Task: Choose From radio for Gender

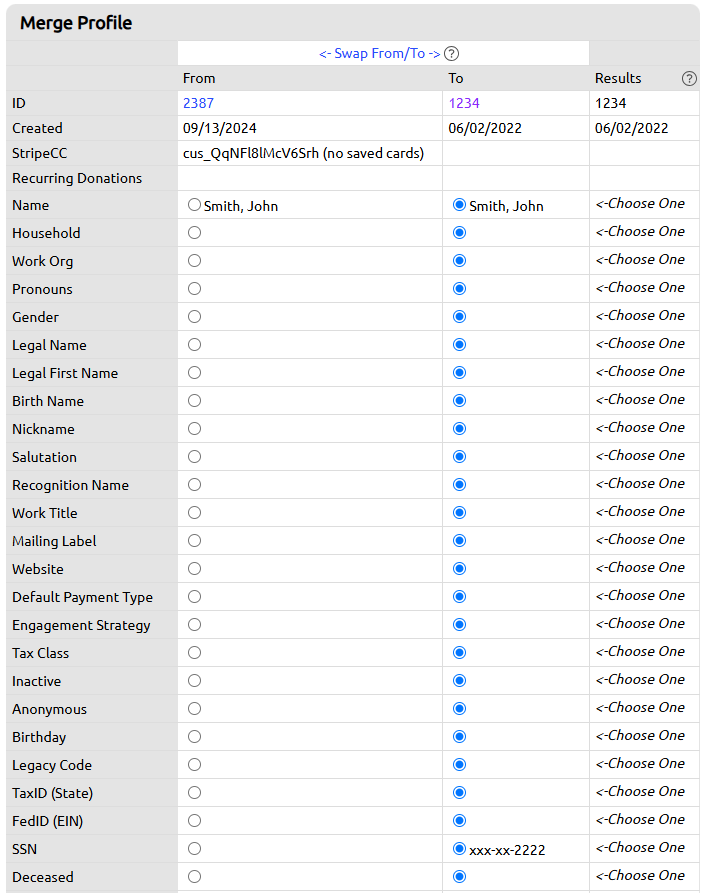Action: tap(195, 316)
